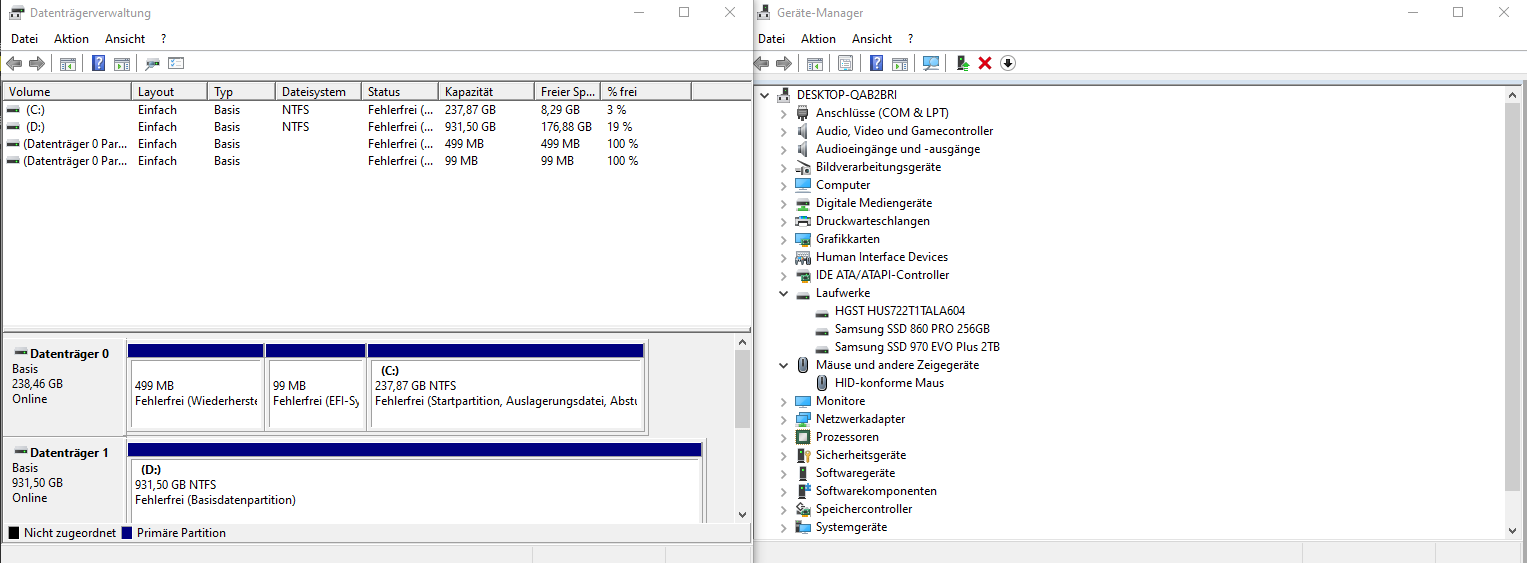1527x563 pixels.
Task: Expand the Computer category
Action: coord(784,185)
